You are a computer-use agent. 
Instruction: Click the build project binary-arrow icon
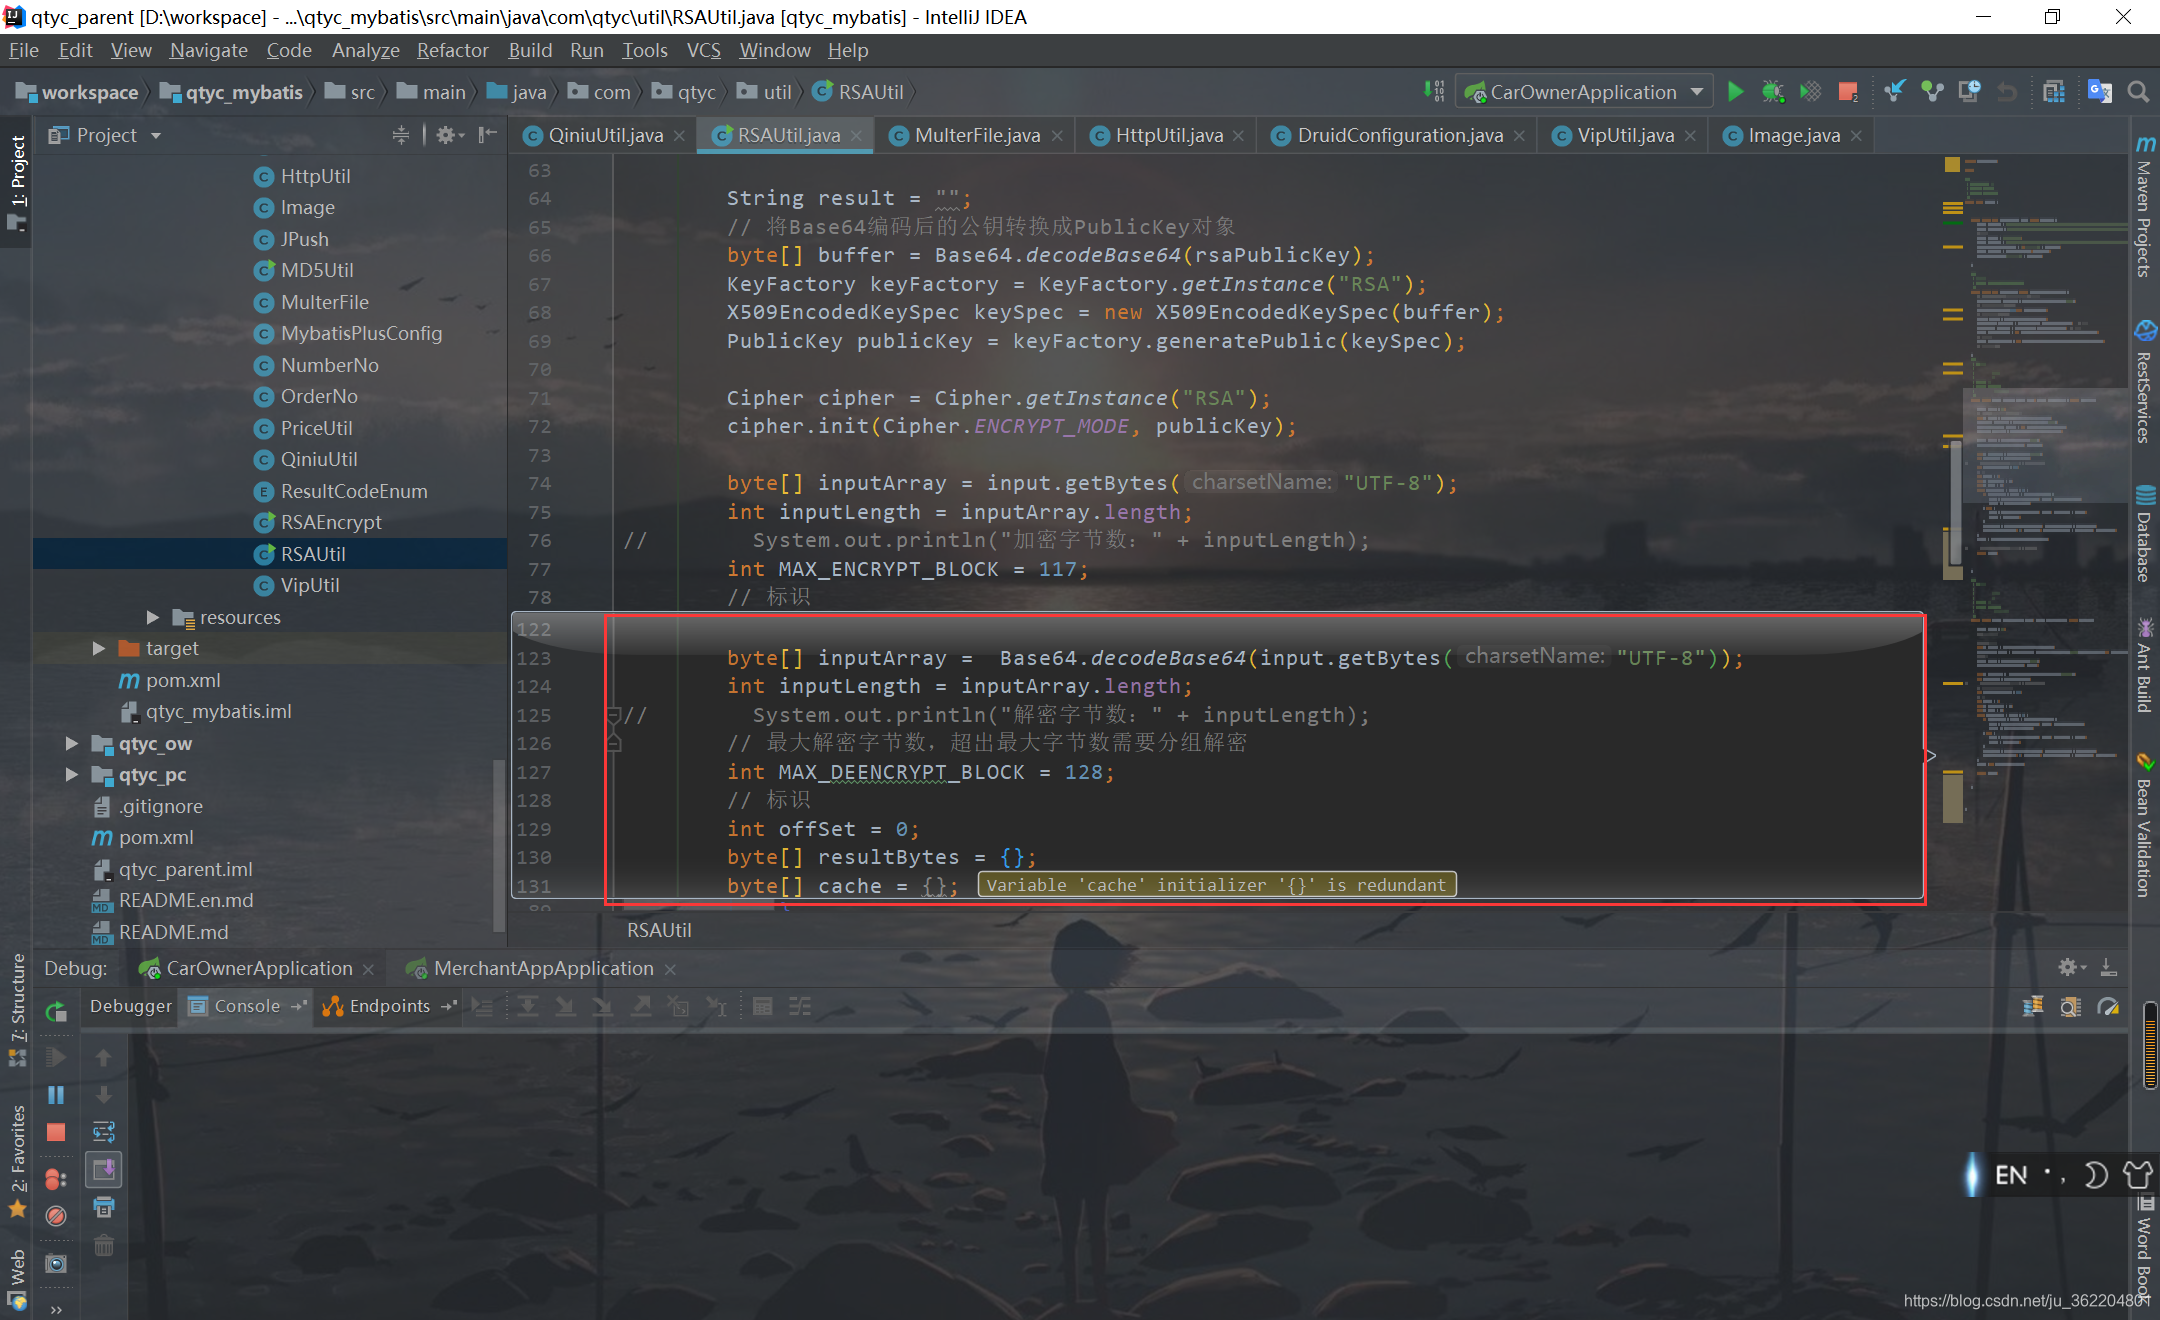coord(1434,92)
